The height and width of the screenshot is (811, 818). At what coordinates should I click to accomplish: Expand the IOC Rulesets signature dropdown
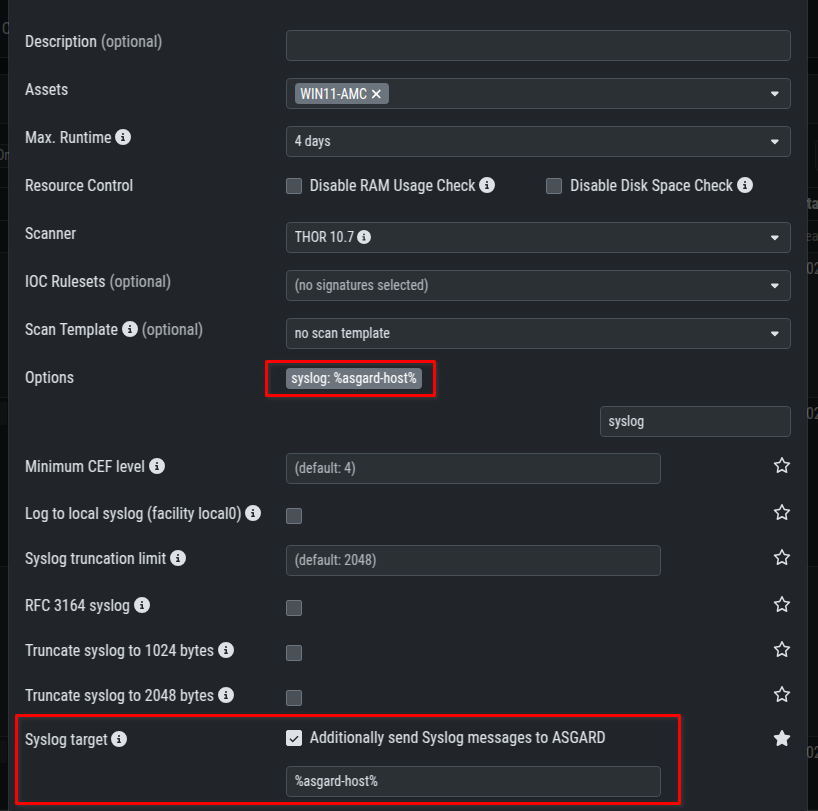click(x=538, y=285)
